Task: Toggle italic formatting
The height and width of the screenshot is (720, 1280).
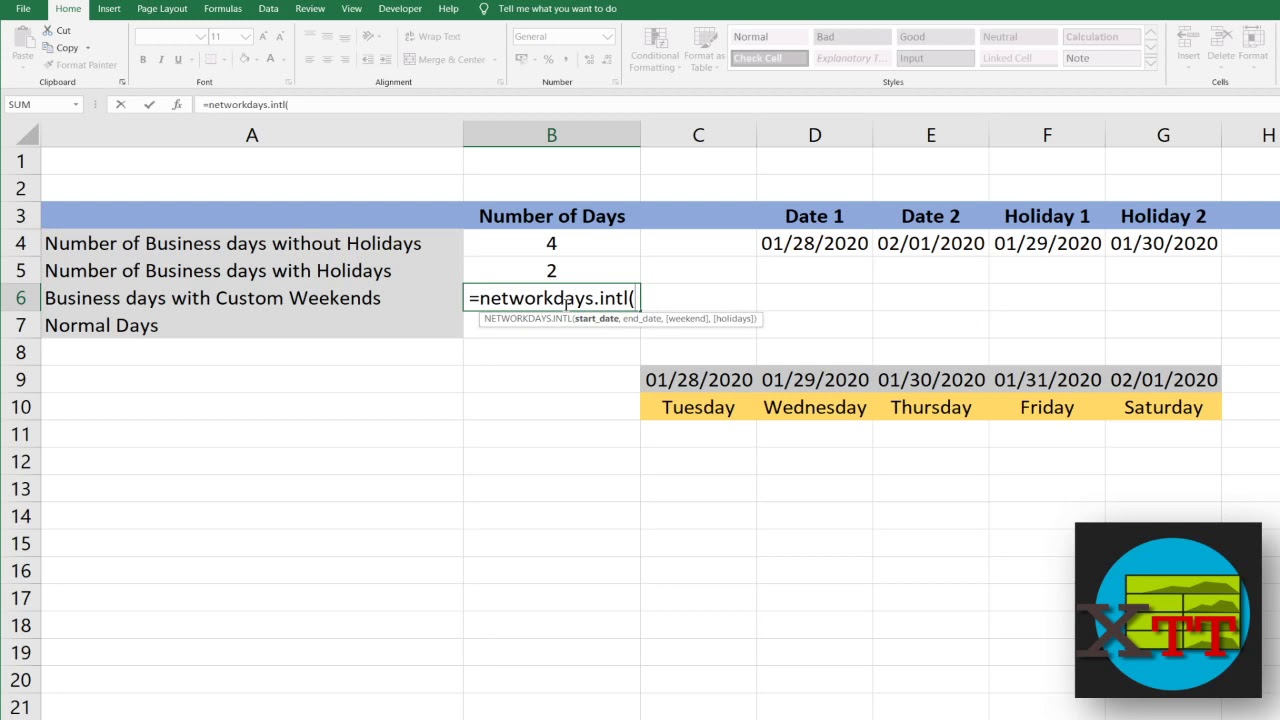Action: click(x=161, y=60)
